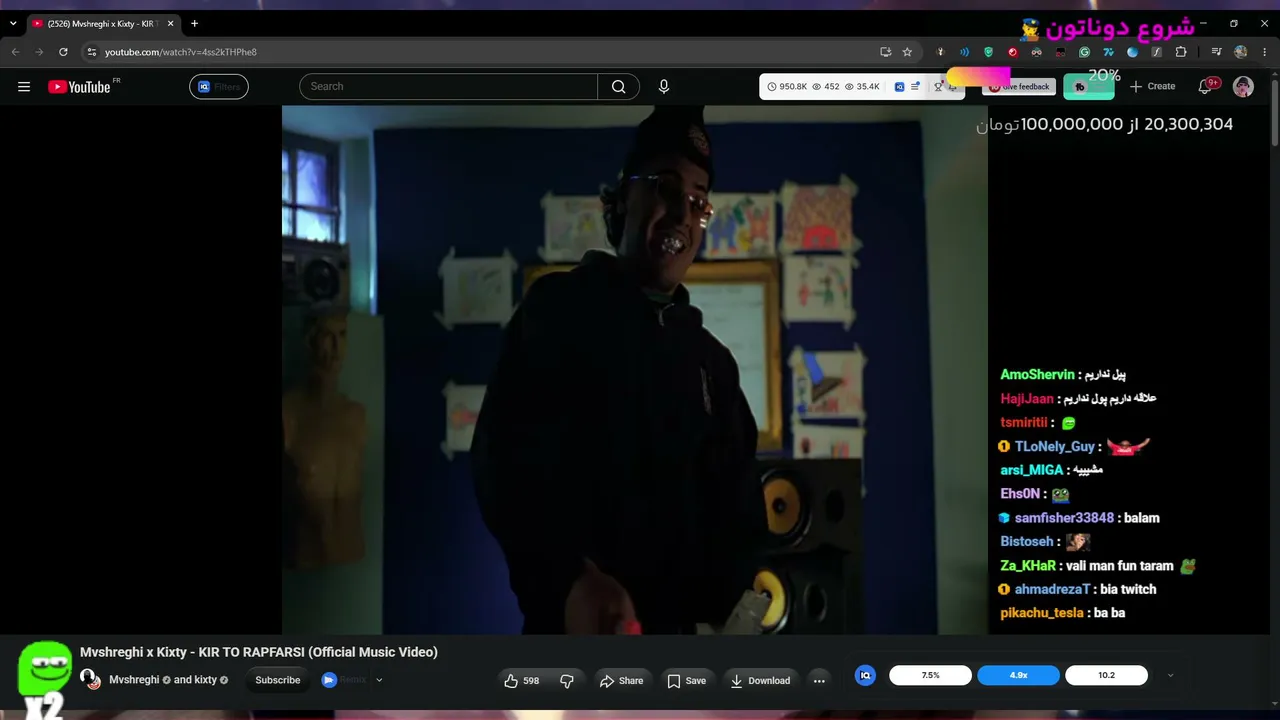
Task: Open the YouTube account avatar menu
Action: [x=1243, y=87]
